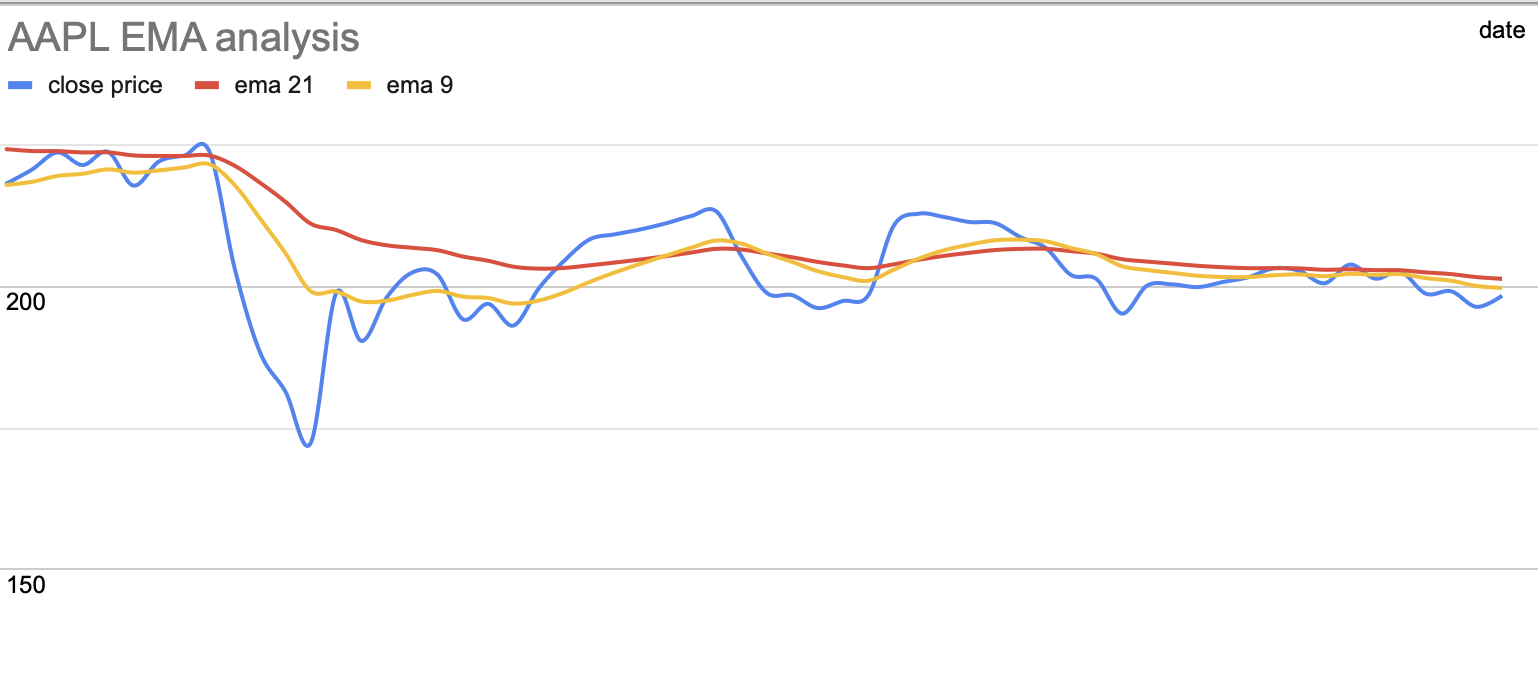Click the red ema 21 legend swatch
The width and height of the screenshot is (1538, 690).
pos(206,86)
